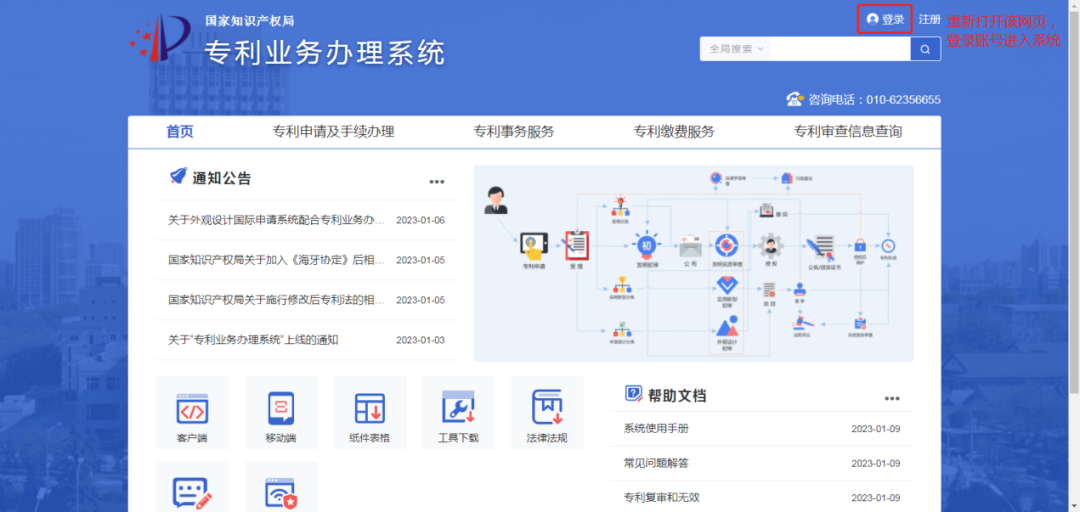
Task: Click the 撤回 laptop icon in flowchart
Action: pos(765,209)
